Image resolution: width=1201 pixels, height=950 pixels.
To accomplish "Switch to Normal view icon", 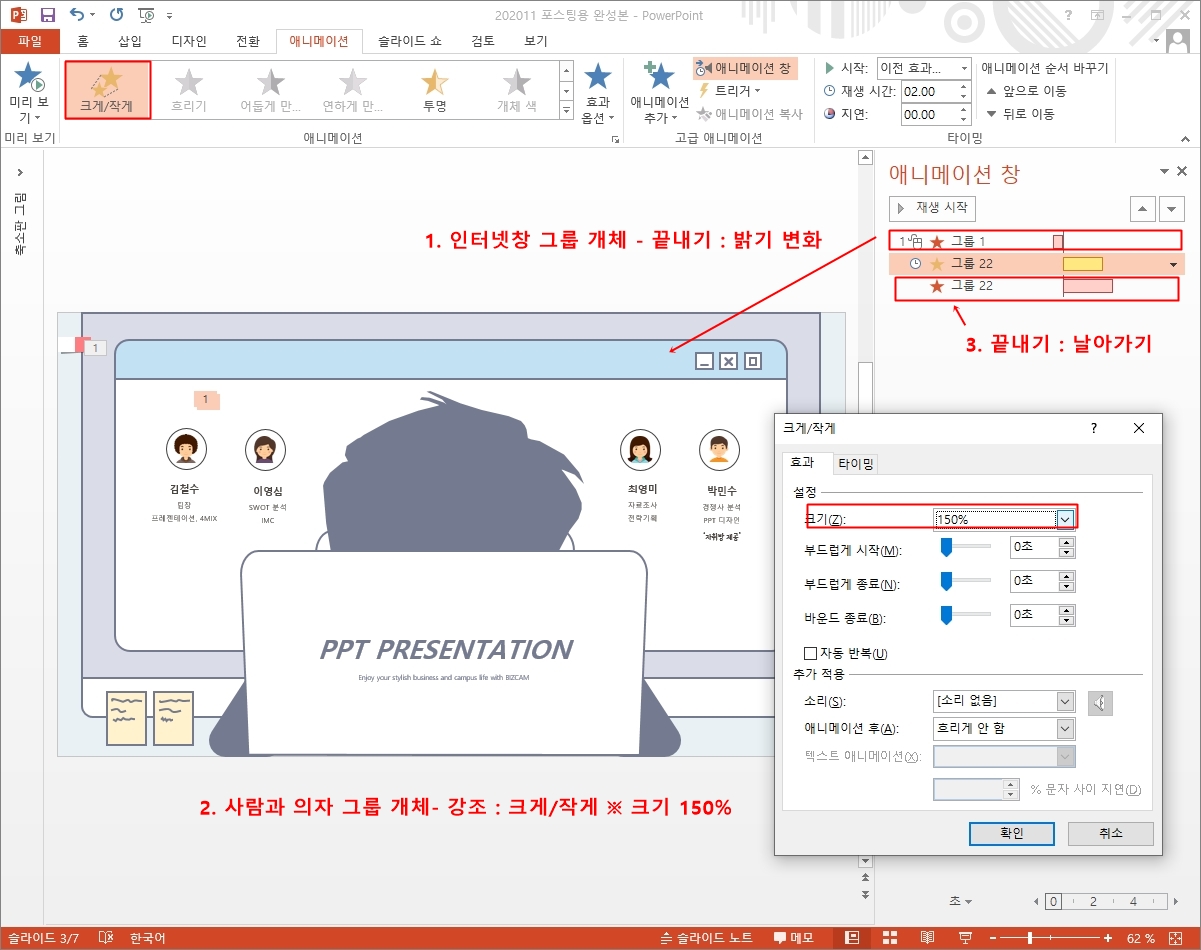I will 851,938.
